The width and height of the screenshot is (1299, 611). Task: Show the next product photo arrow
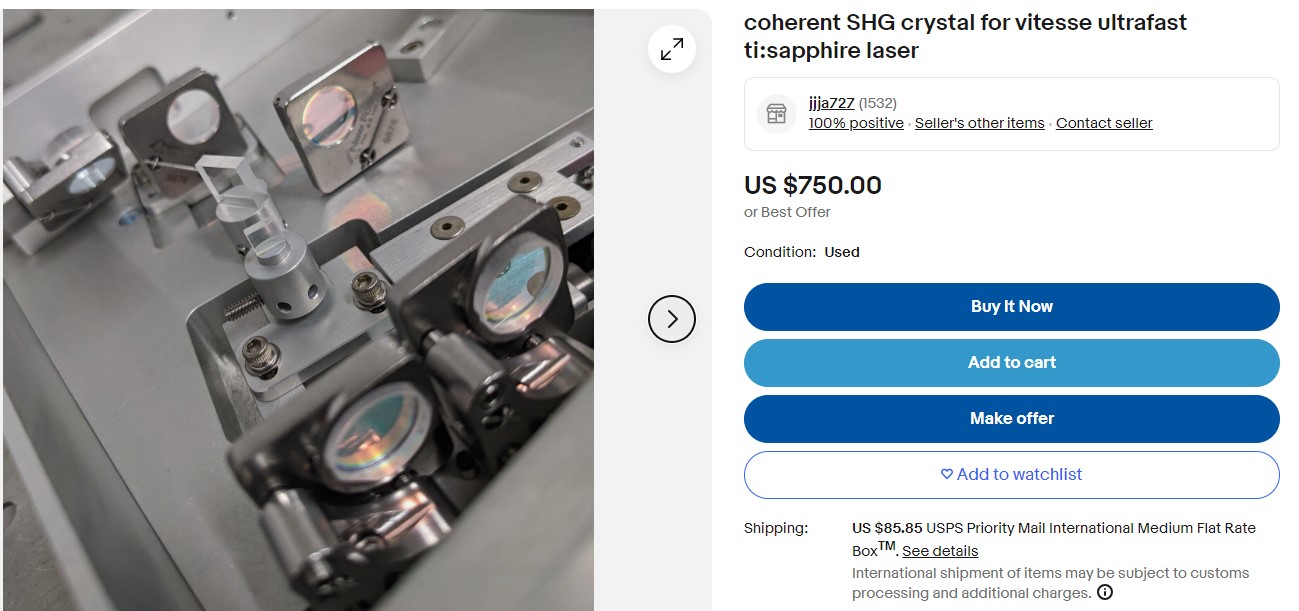(672, 319)
